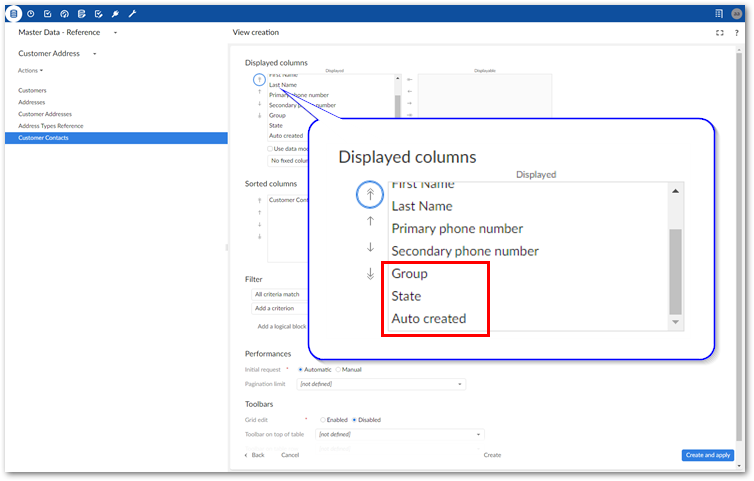This screenshot has width=754, height=481.
Task: Click the Displayed list scrollbar thumb
Action: [398, 107]
